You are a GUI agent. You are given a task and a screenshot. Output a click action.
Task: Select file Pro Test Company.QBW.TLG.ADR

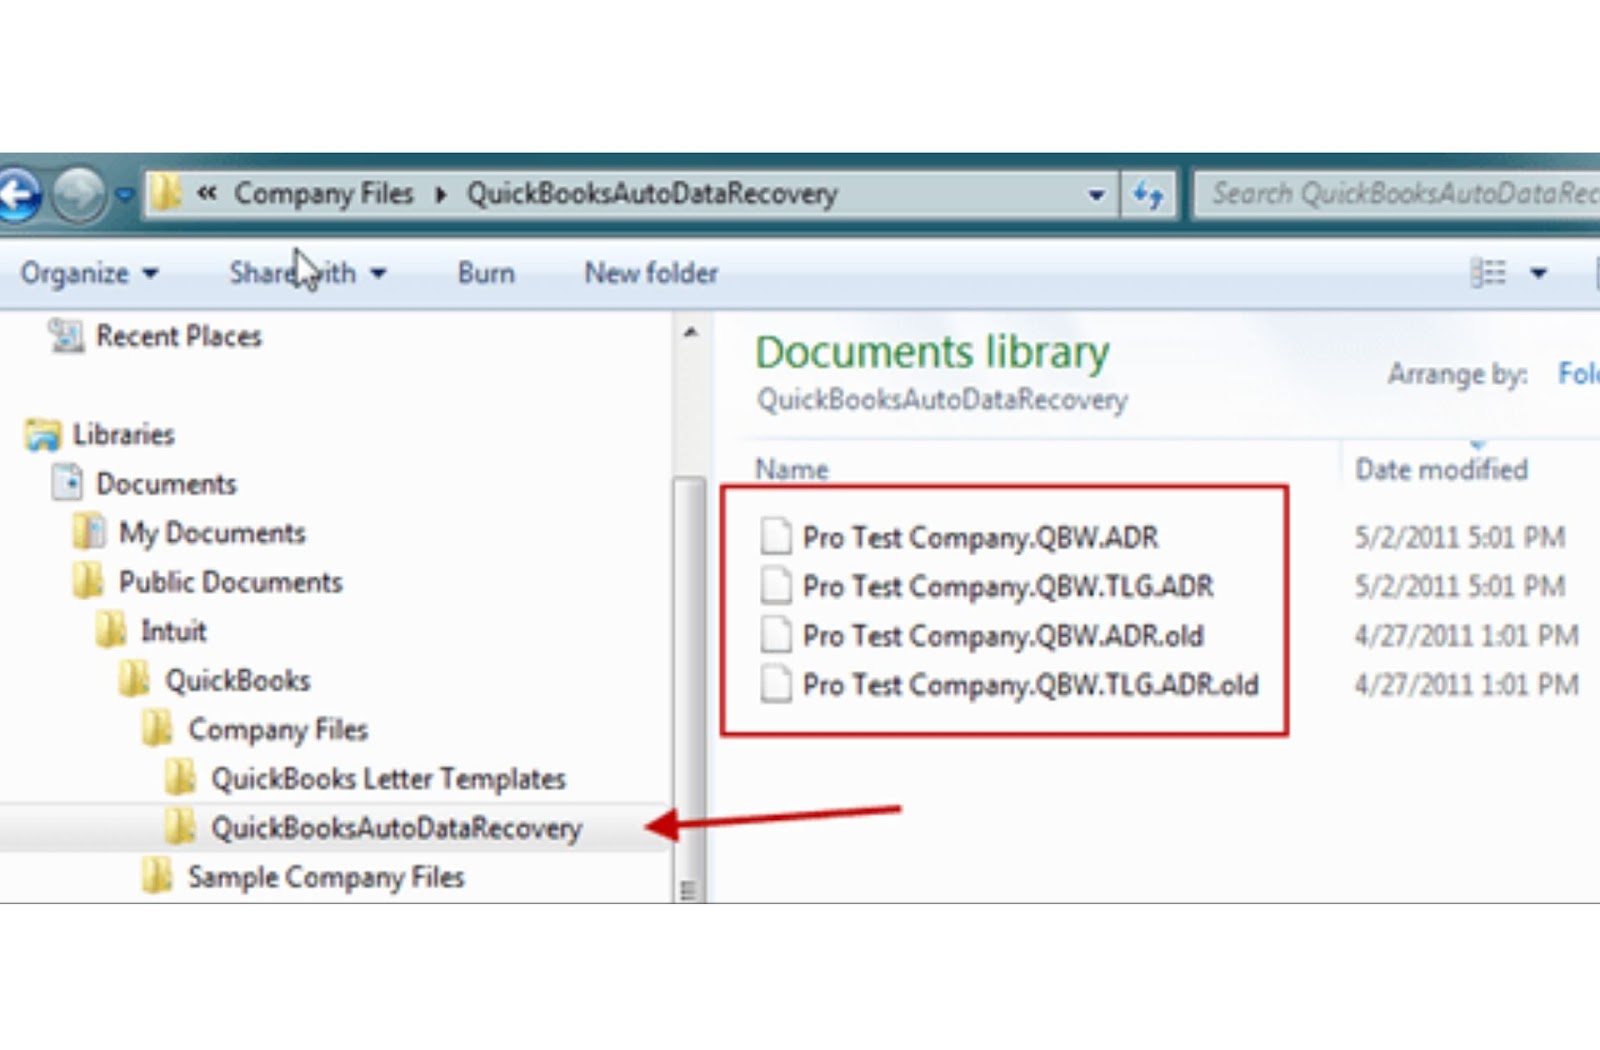click(1008, 587)
